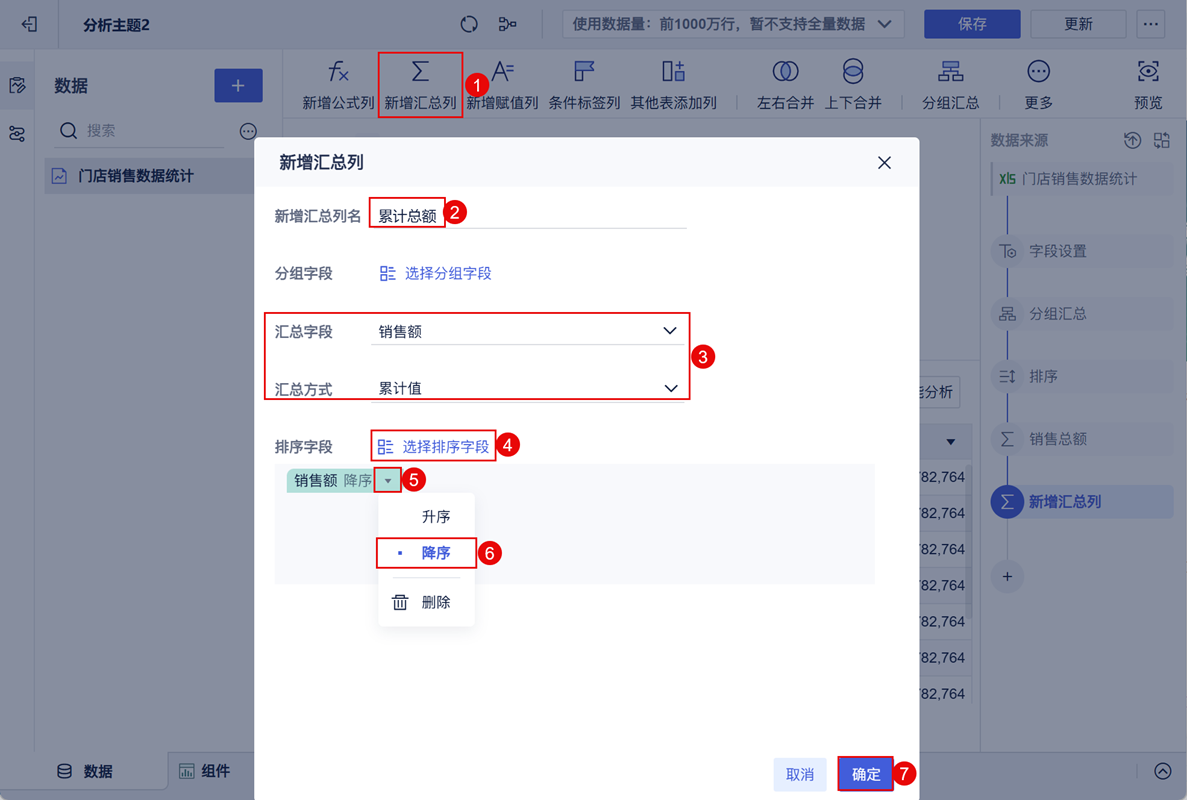Open the 预览 preview panel
1187x800 pixels.
[x=1147, y=84]
